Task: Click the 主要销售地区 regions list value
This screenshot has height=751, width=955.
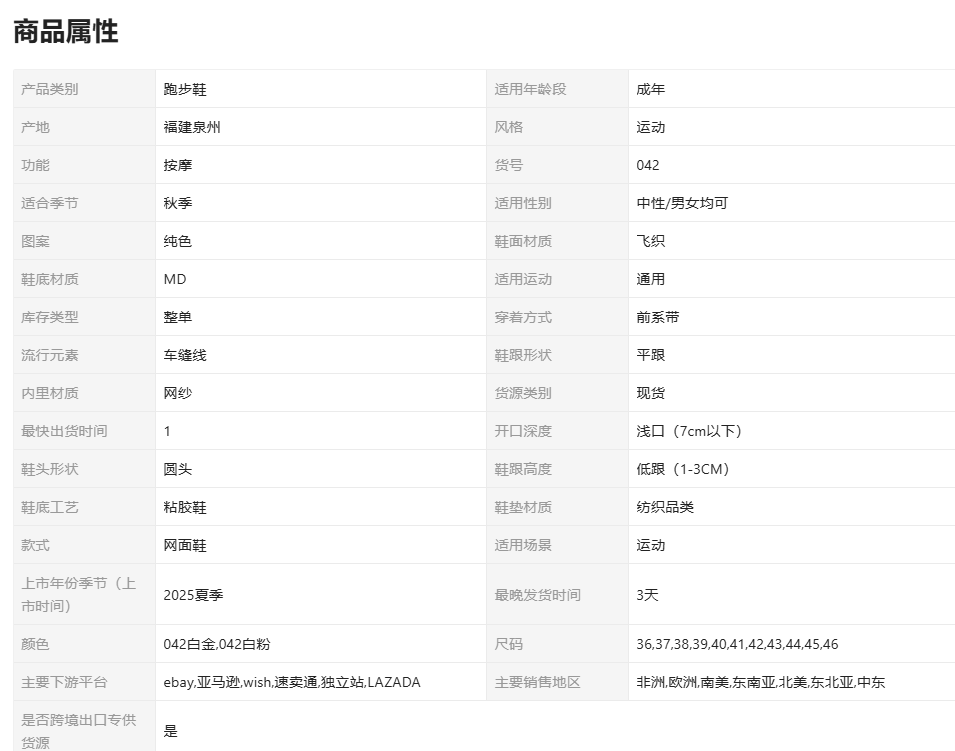Action: [x=760, y=682]
